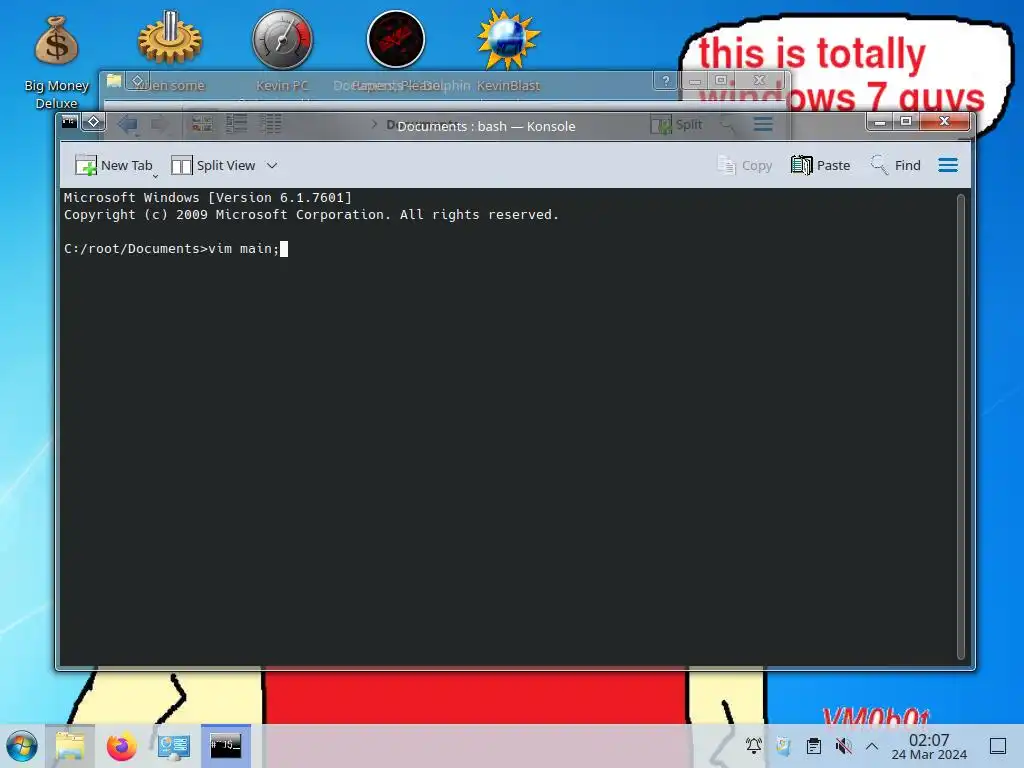This screenshot has height=768, width=1024.
Task: Minimize the Konsole window
Action: click(880, 121)
